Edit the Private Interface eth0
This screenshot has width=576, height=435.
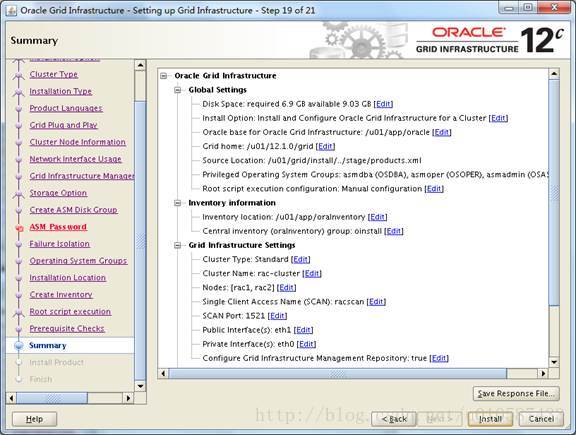[x=306, y=344]
